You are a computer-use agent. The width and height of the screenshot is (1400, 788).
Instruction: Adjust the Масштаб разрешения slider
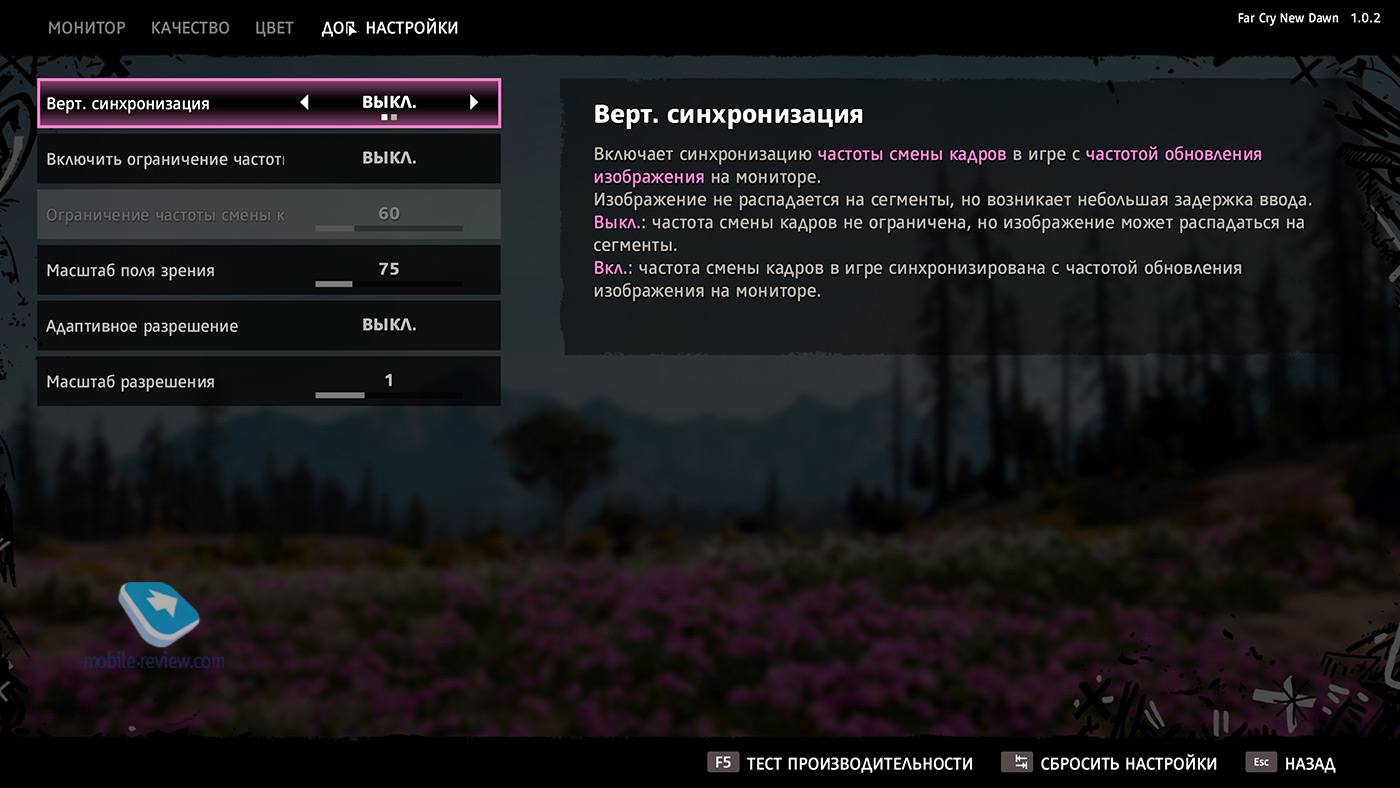click(x=389, y=395)
